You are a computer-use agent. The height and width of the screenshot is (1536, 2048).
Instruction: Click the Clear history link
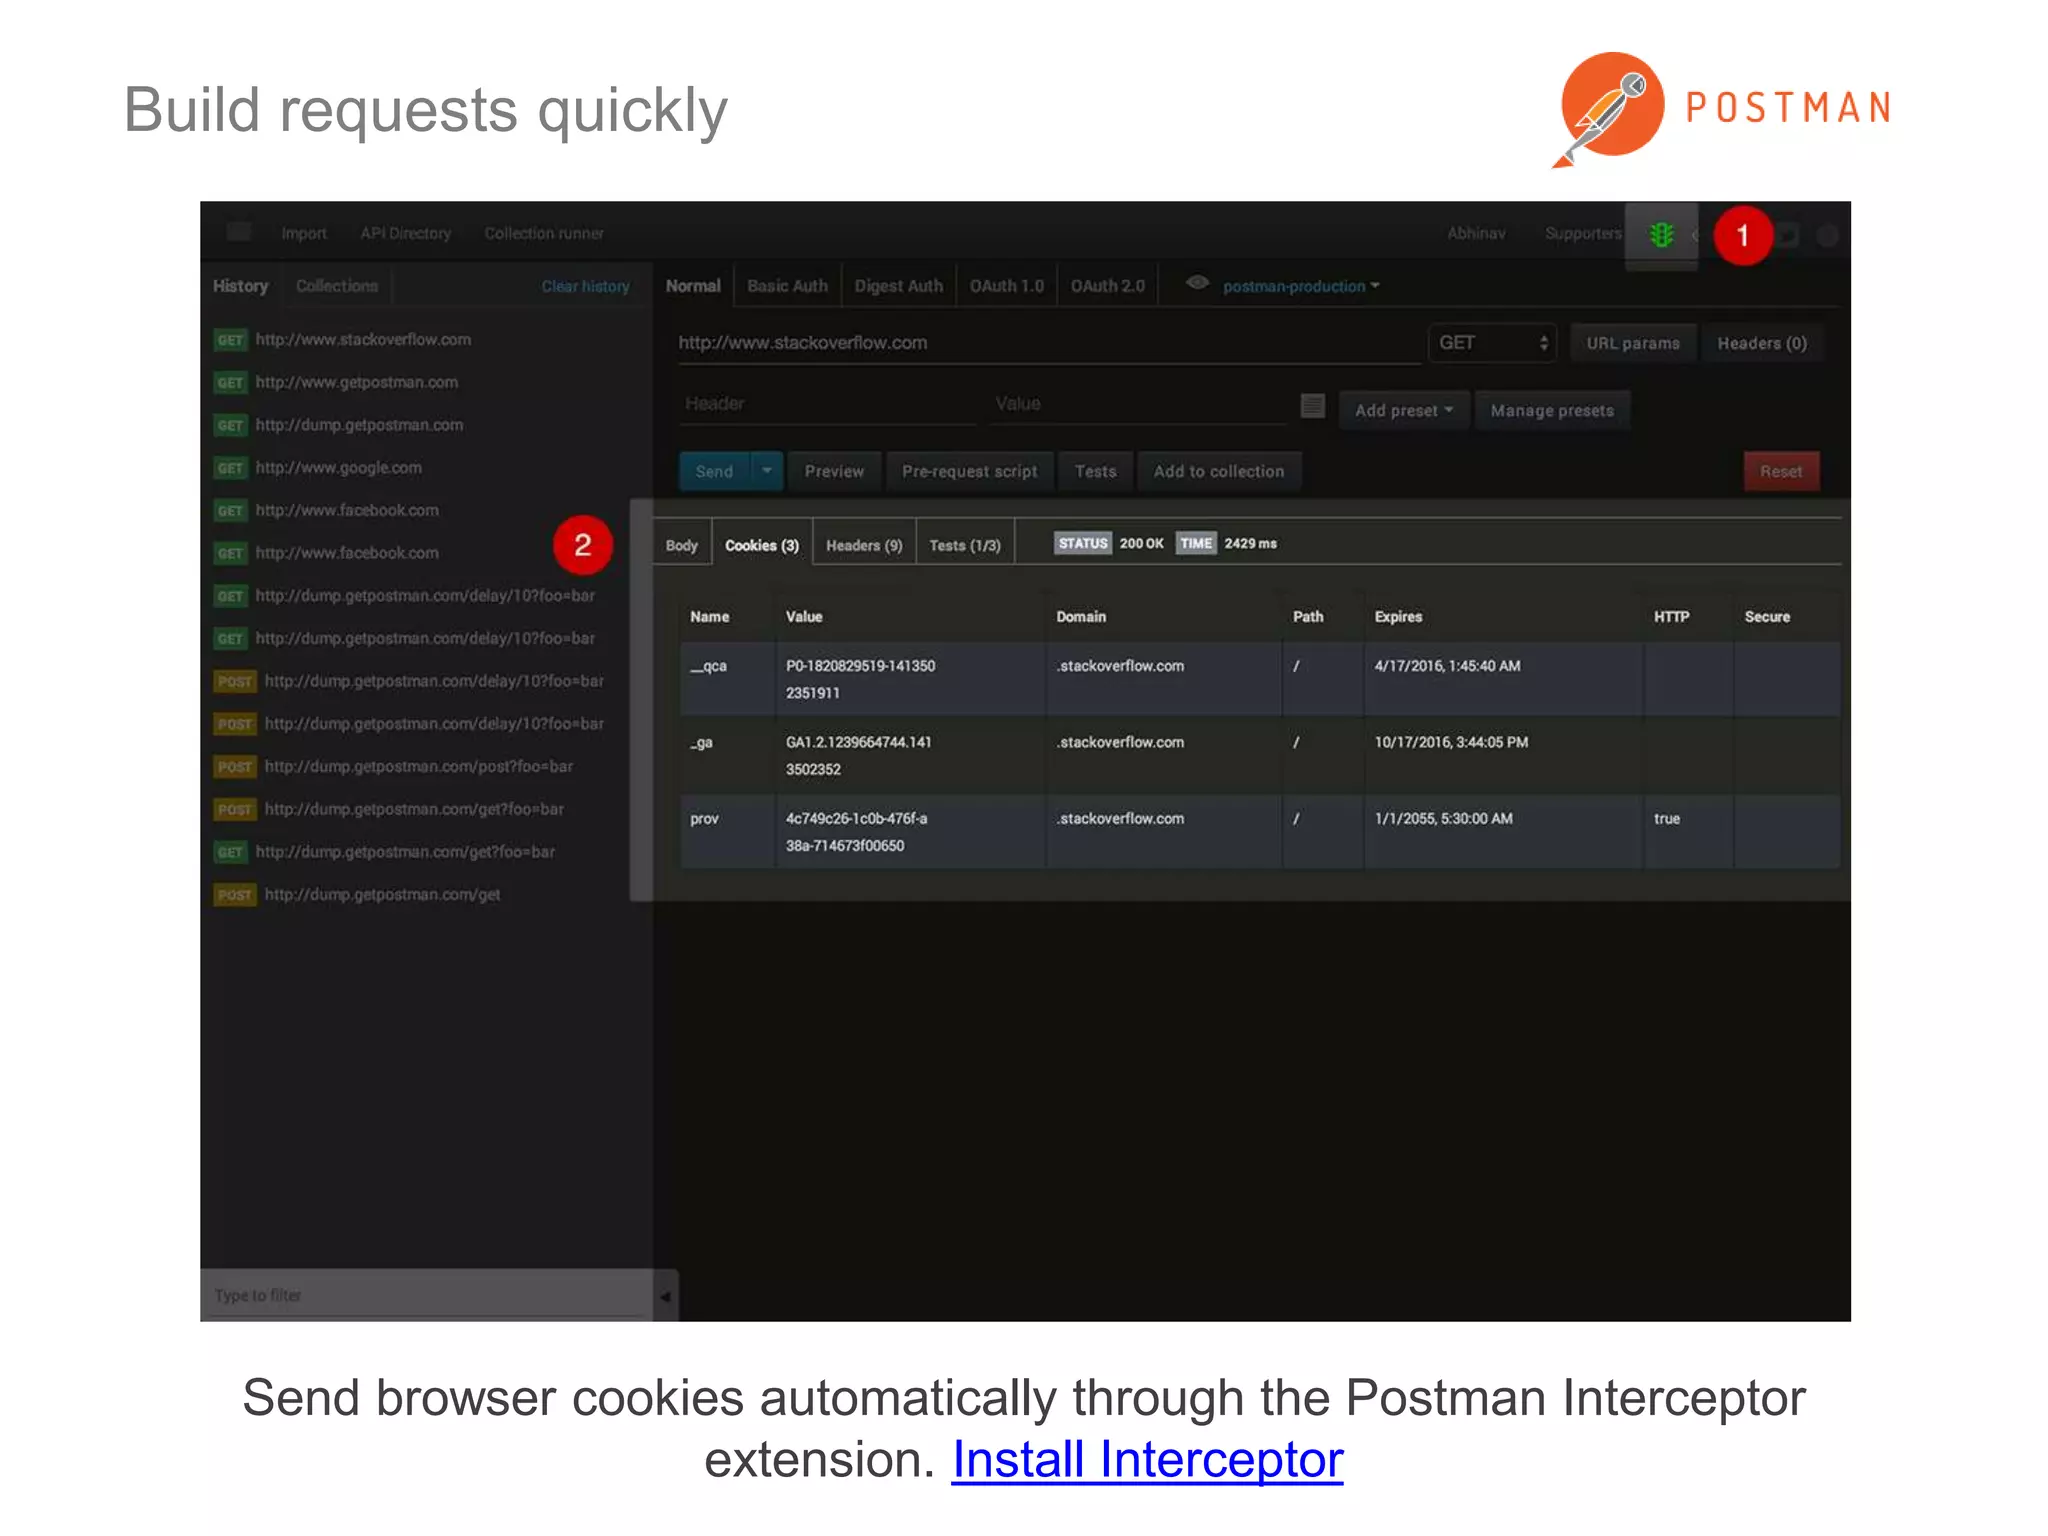[x=586, y=286]
